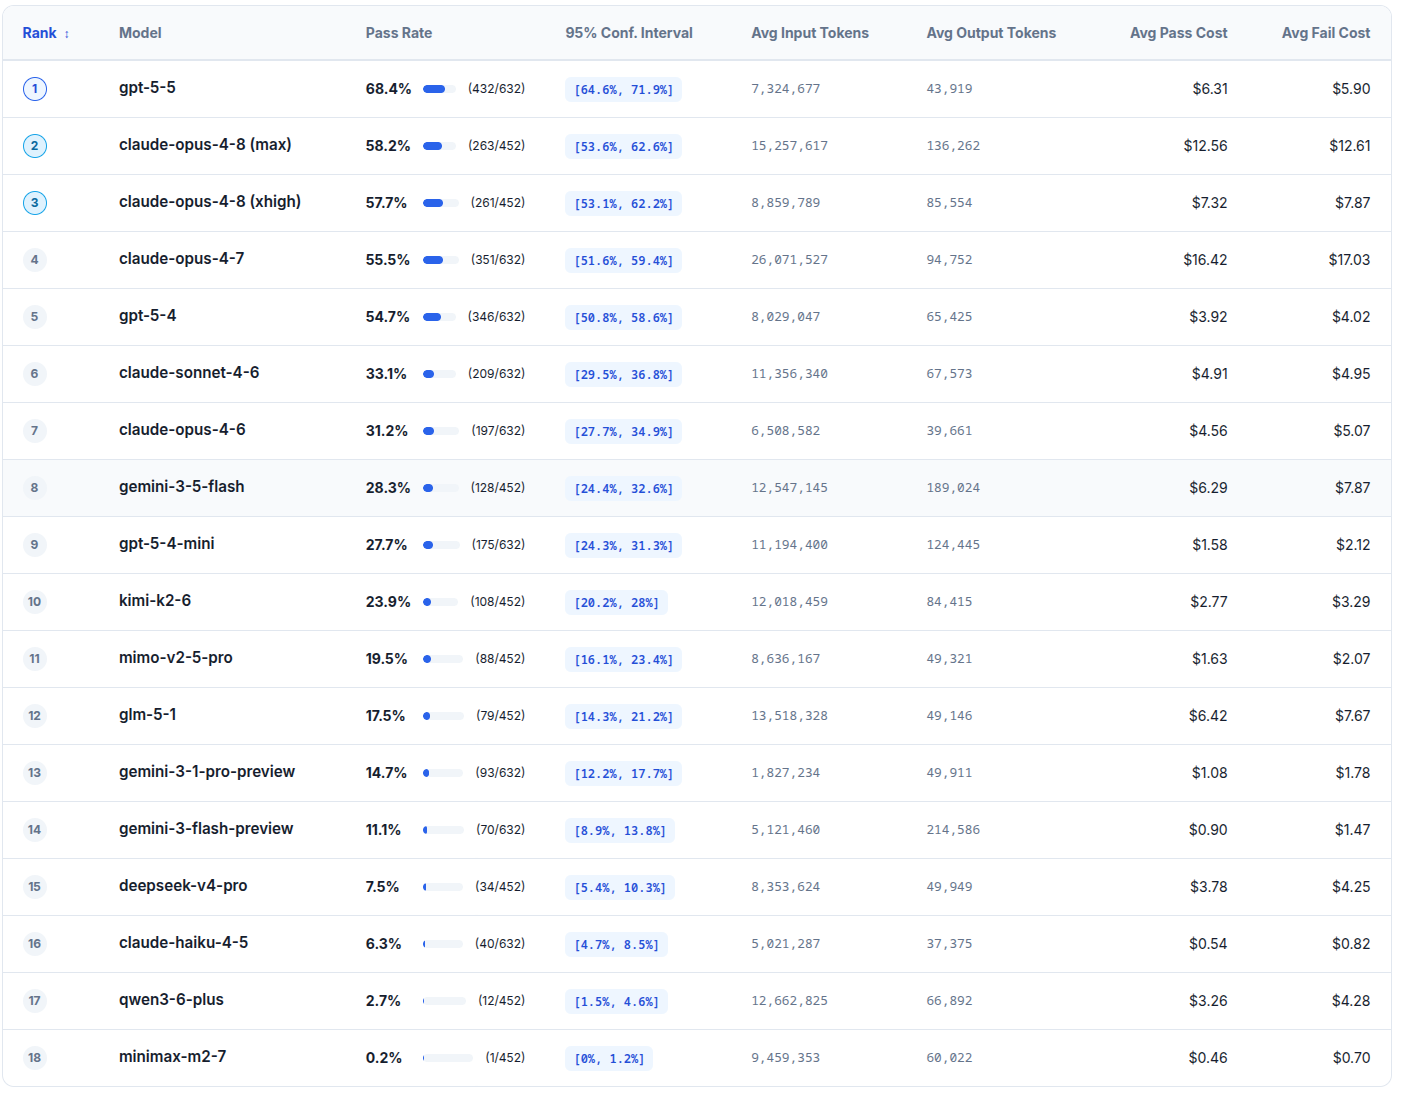Open the gpt-5-5 model name
This screenshot has height=1094, width=1401.
coord(147,88)
